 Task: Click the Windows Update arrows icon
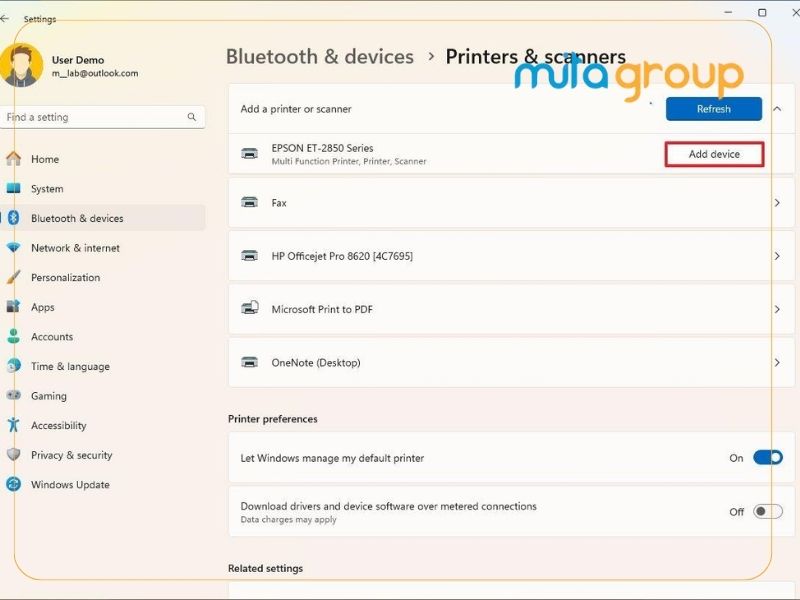14,484
